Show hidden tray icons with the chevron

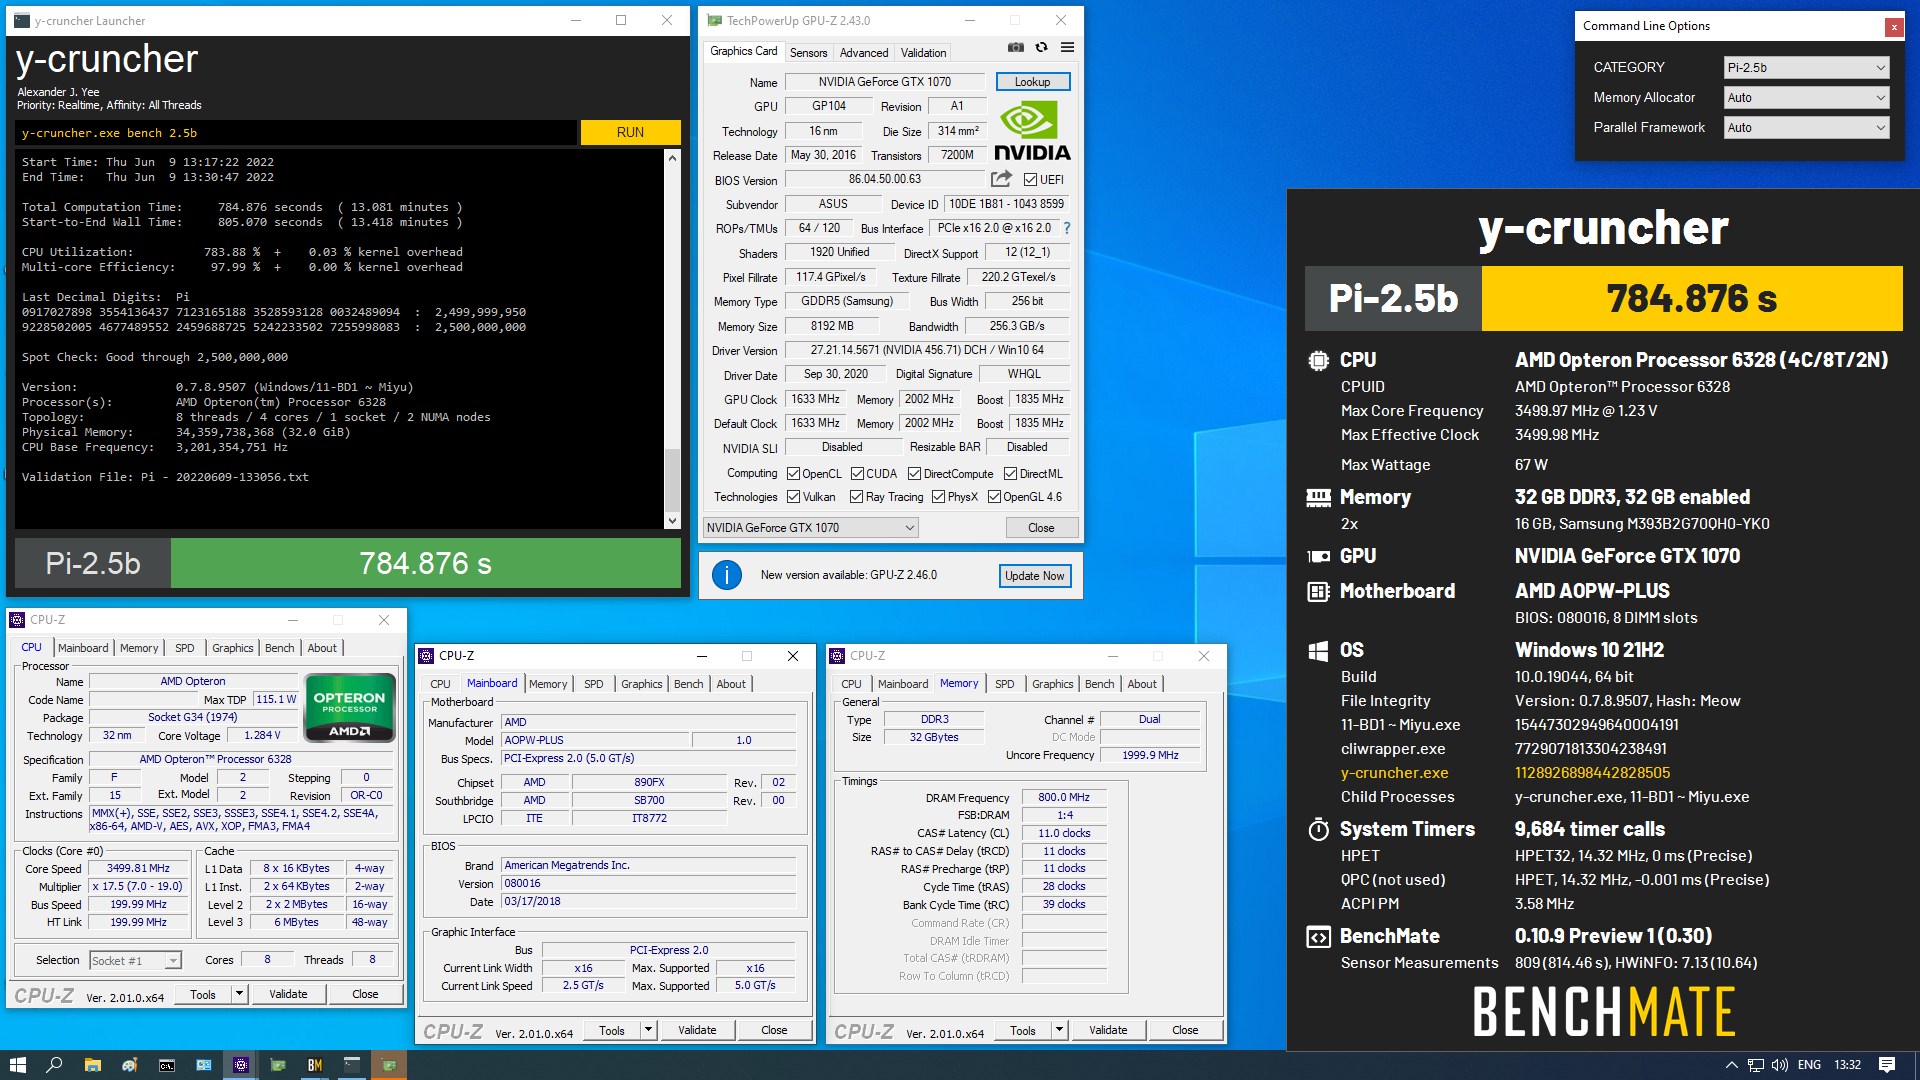coord(1731,1065)
